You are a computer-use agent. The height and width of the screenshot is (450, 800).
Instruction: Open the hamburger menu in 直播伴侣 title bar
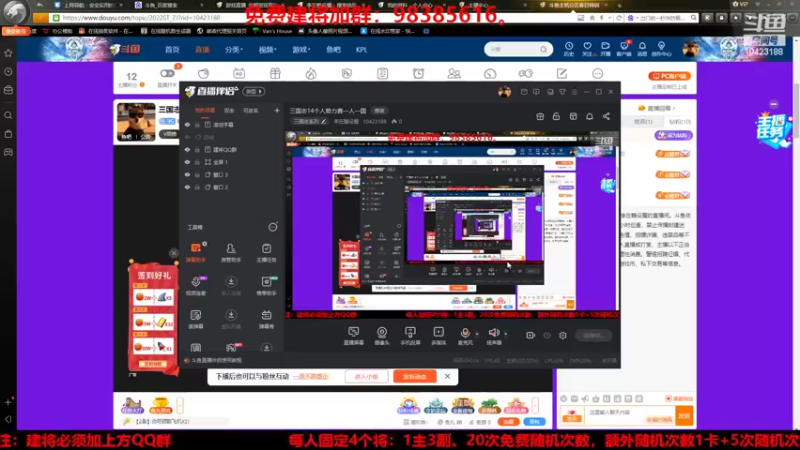574,92
